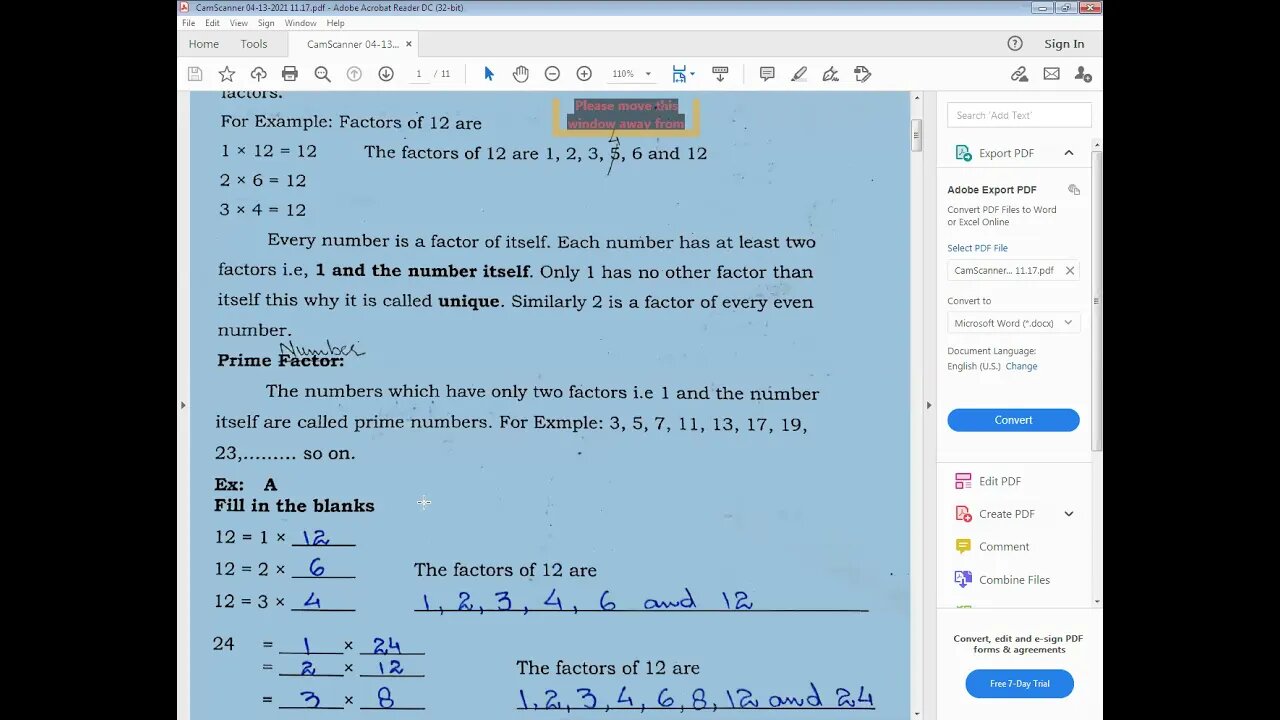Switch to the Tools tab
Viewport: 1280px width, 720px height.
tap(254, 44)
